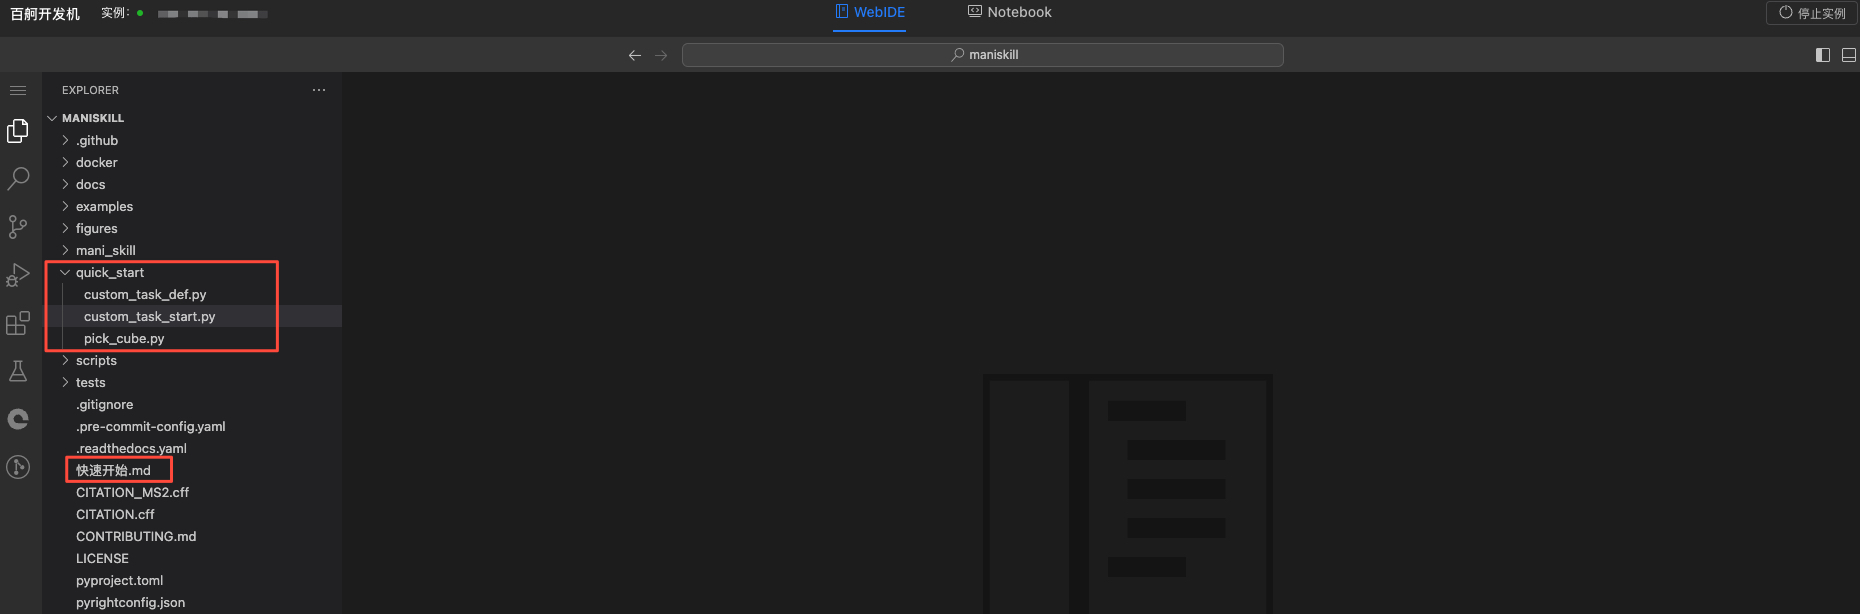Switch to the WebIDE tab
This screenshot has width=1860, height=614.
tap(869, 13)
